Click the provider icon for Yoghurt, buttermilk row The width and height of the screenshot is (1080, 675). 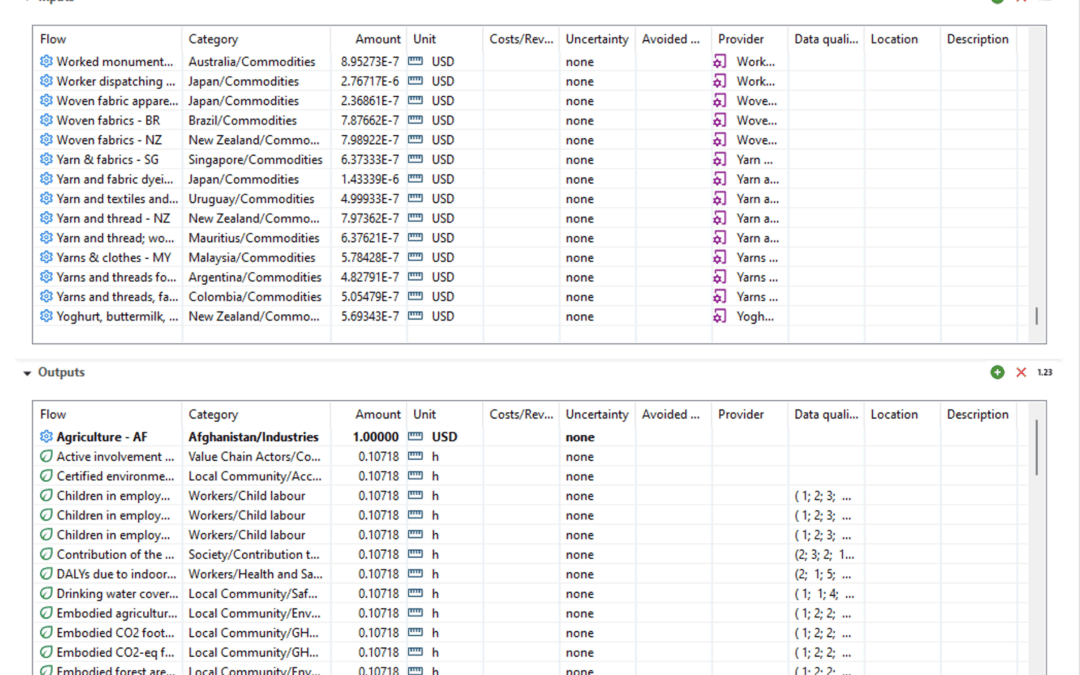tap(720, 316)
